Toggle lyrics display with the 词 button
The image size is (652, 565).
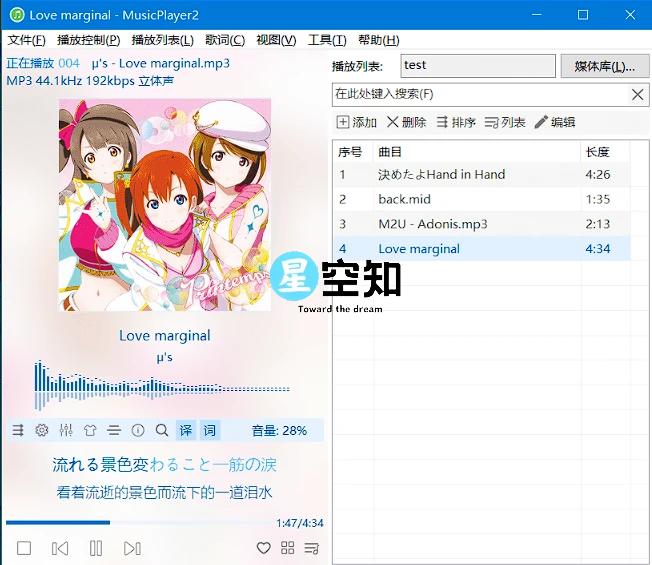click(210, 430)
